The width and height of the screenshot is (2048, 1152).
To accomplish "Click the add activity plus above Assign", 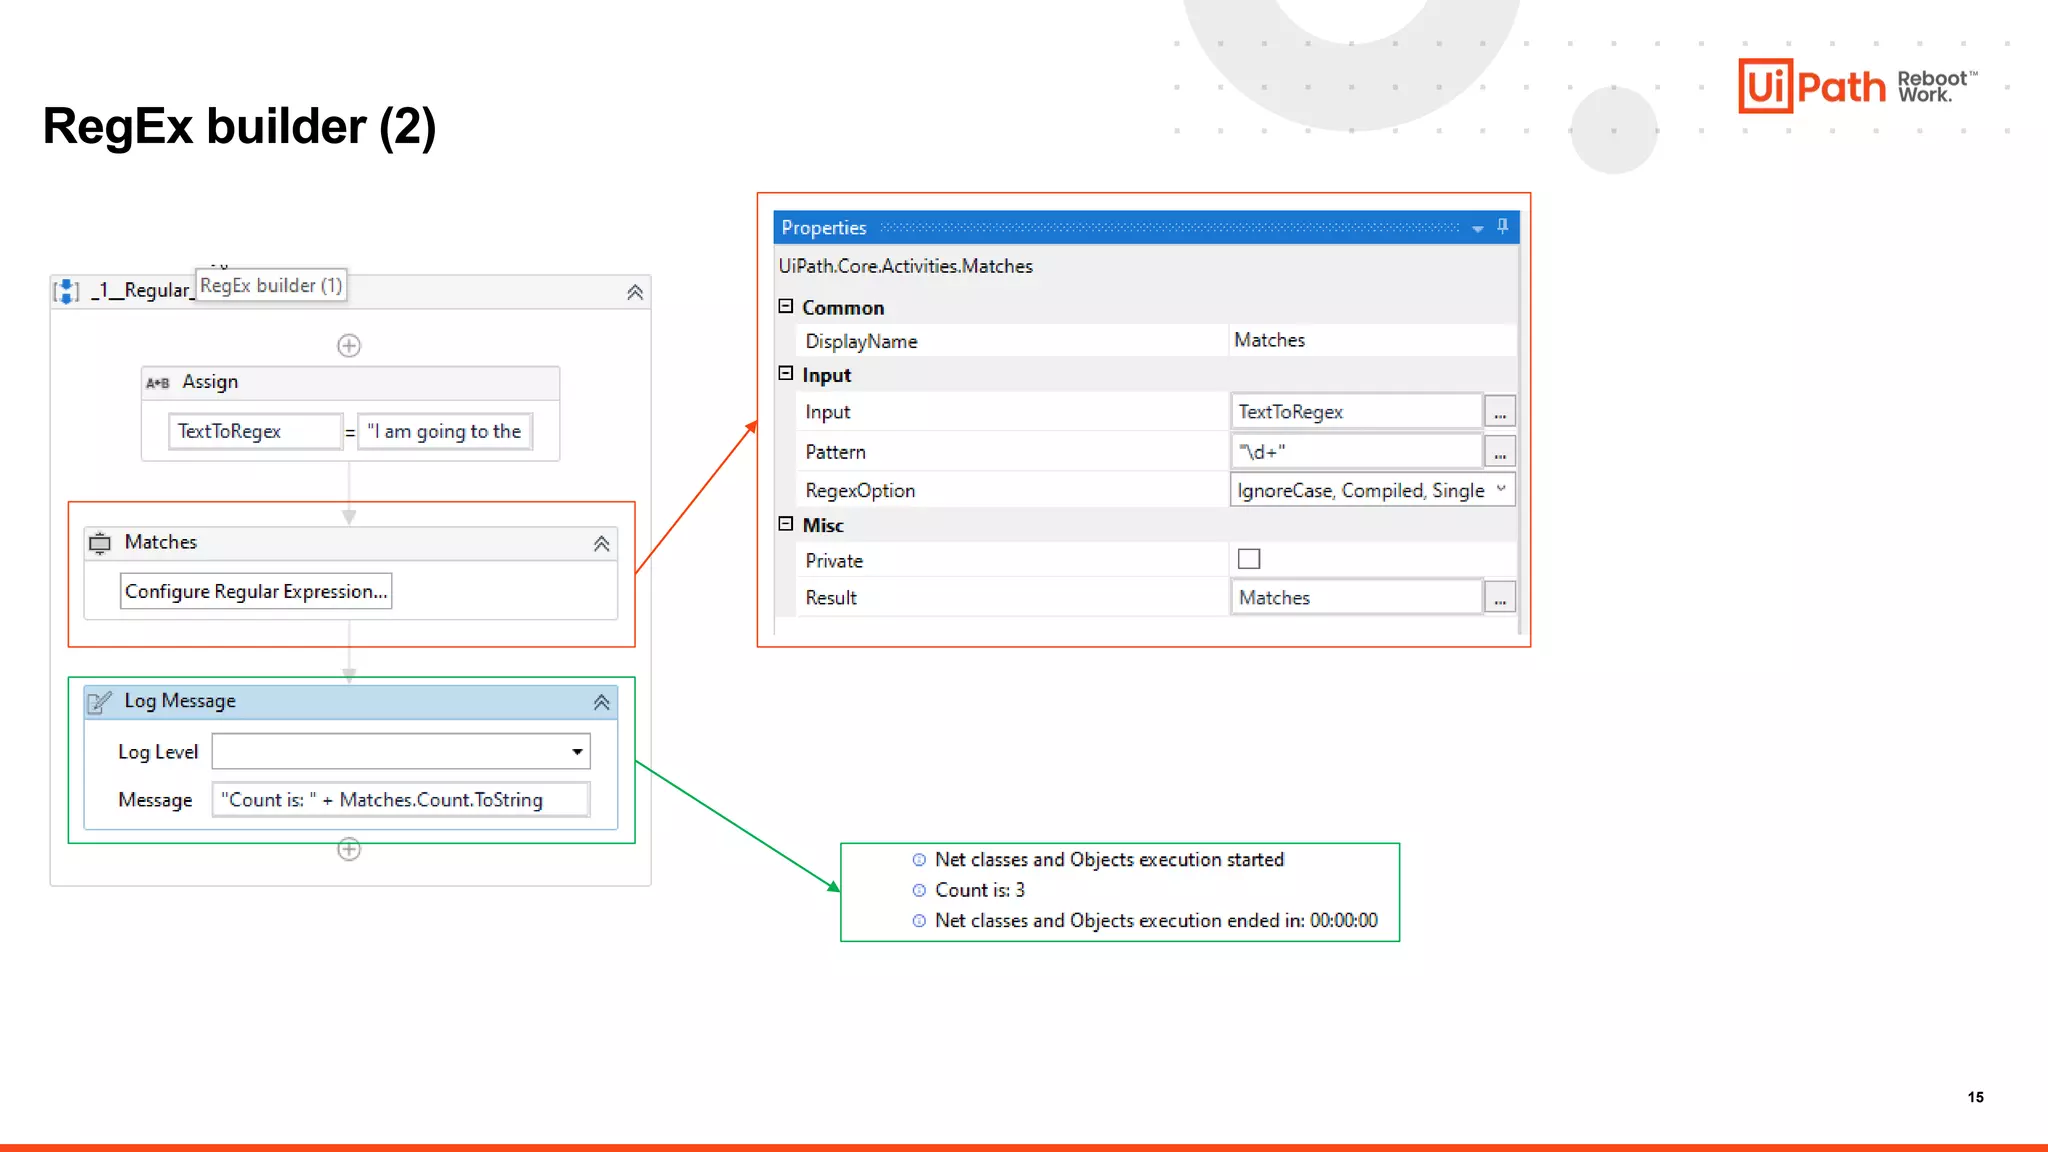I will 348,346.
